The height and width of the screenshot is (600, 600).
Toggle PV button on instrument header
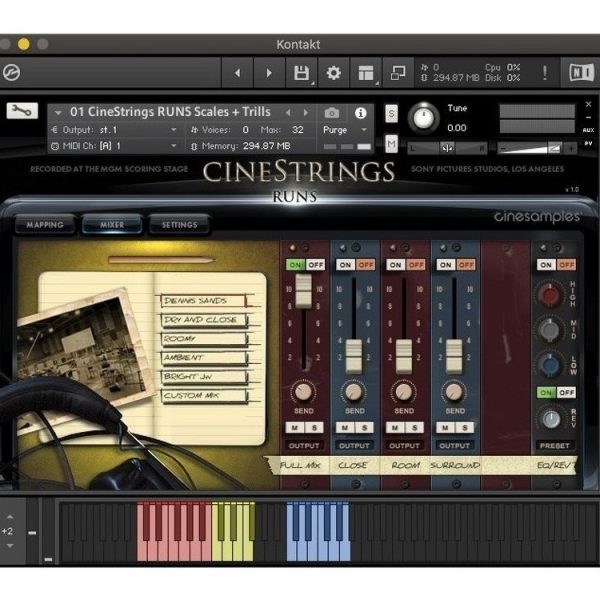(589, 143)
